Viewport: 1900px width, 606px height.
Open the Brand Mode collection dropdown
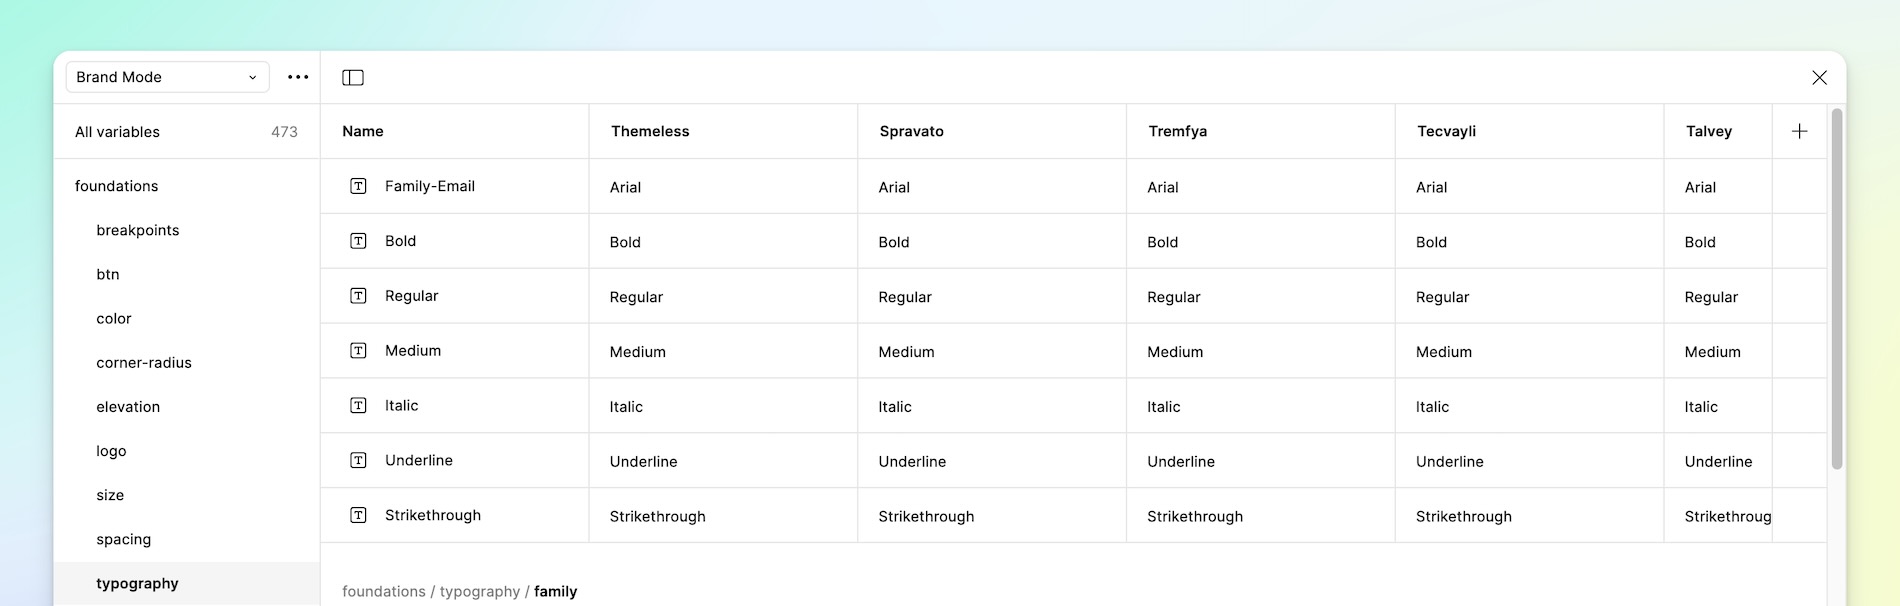[x=167, y=77]
